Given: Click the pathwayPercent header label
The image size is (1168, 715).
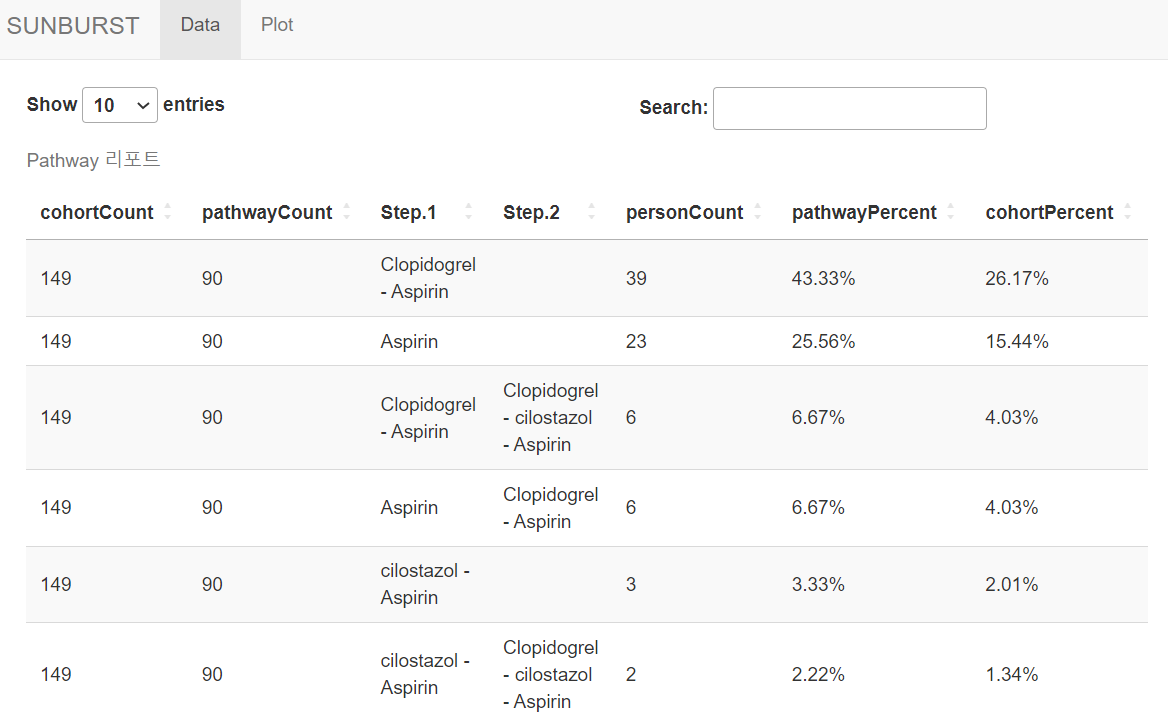Looking at the screenshot, I should click(x=864, y=212).
